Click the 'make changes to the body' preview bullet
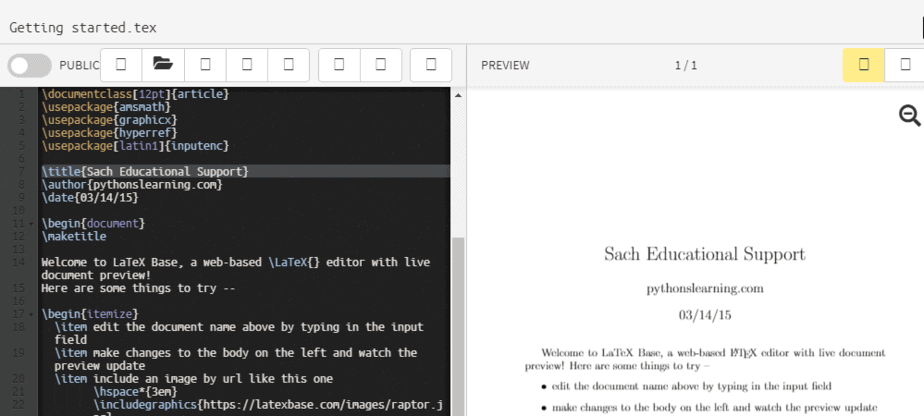924x416 pixels. (714, 408)
